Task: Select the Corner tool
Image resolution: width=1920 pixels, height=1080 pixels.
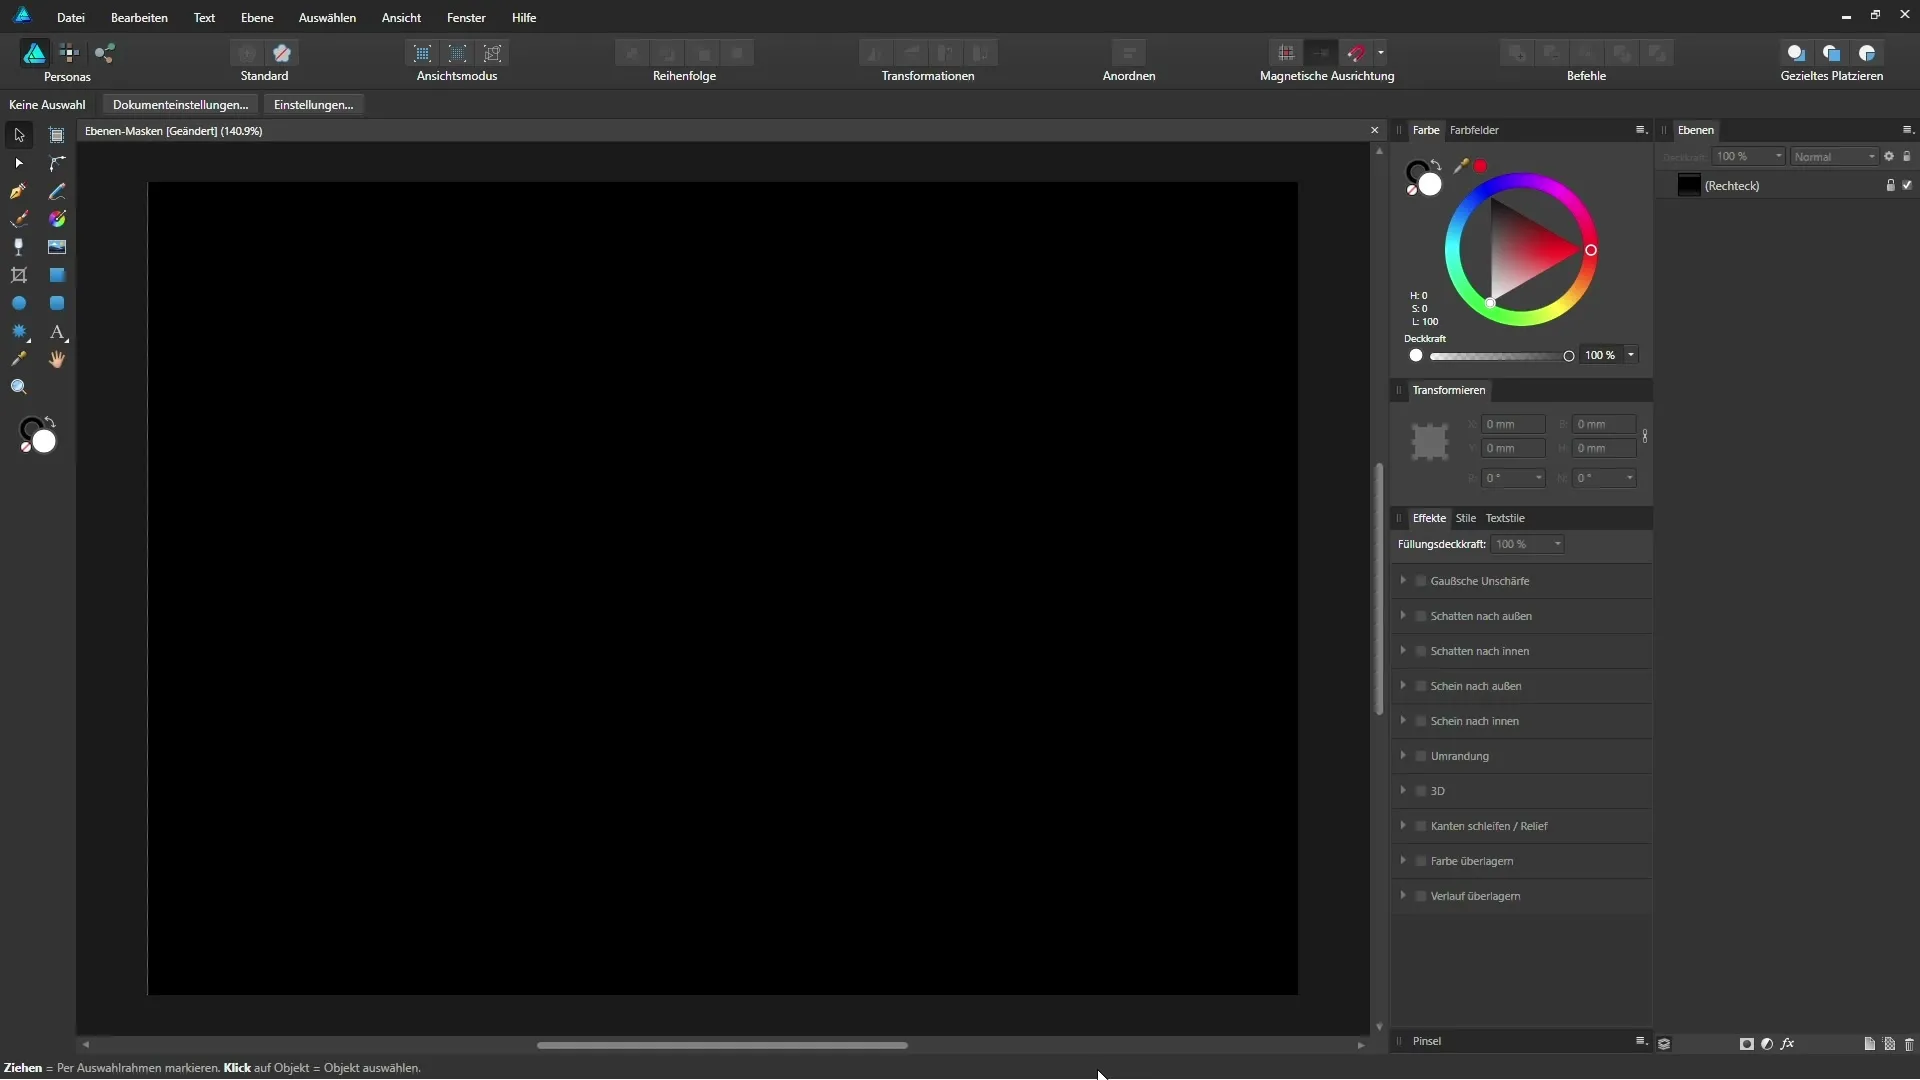Action: [57, 163]
